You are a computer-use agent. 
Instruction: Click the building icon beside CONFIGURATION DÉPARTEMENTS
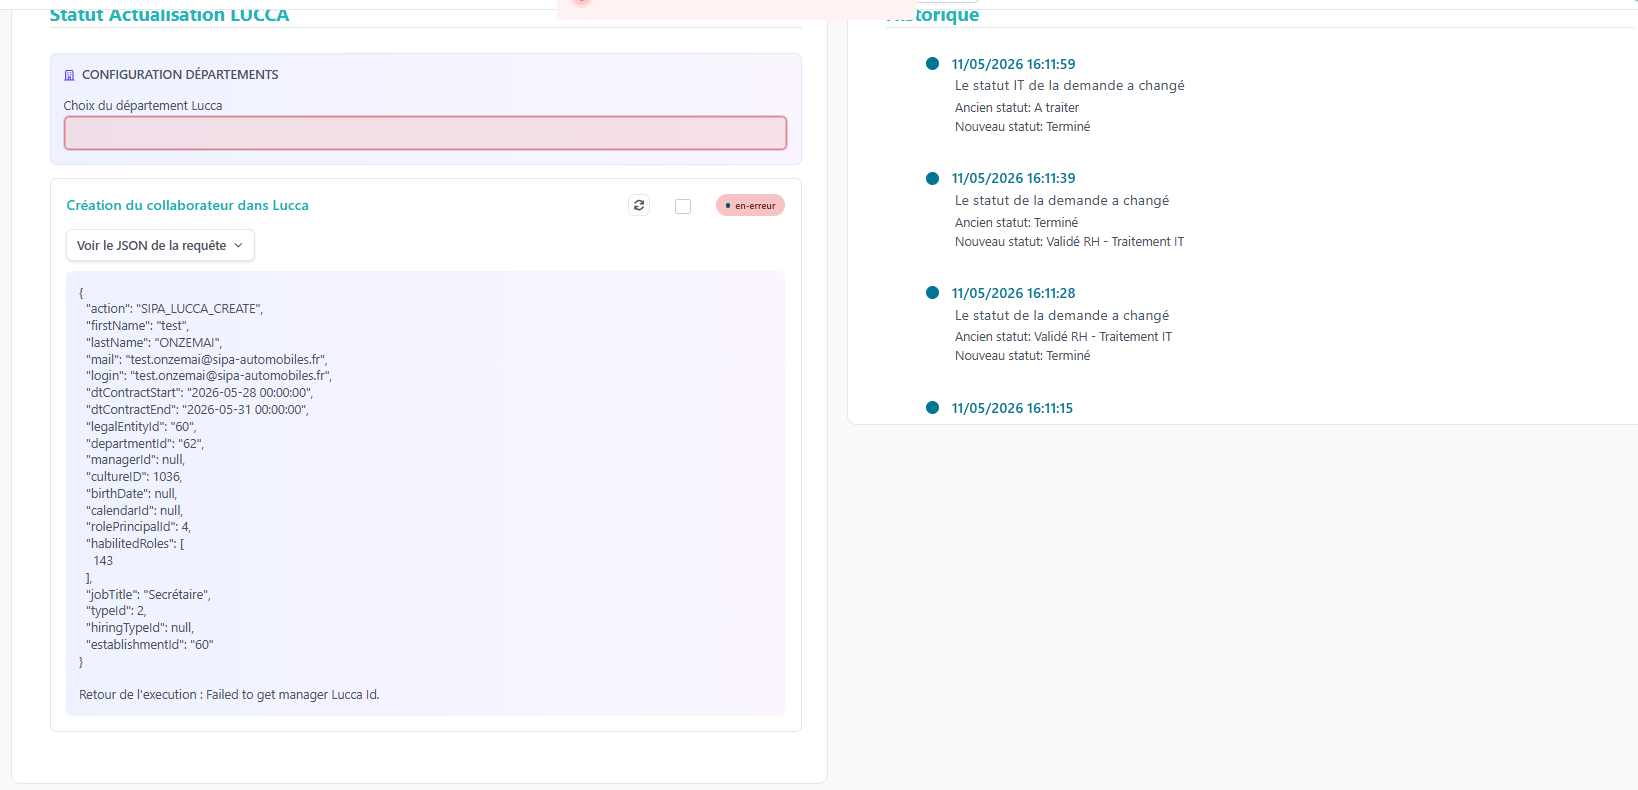[69, 75]
